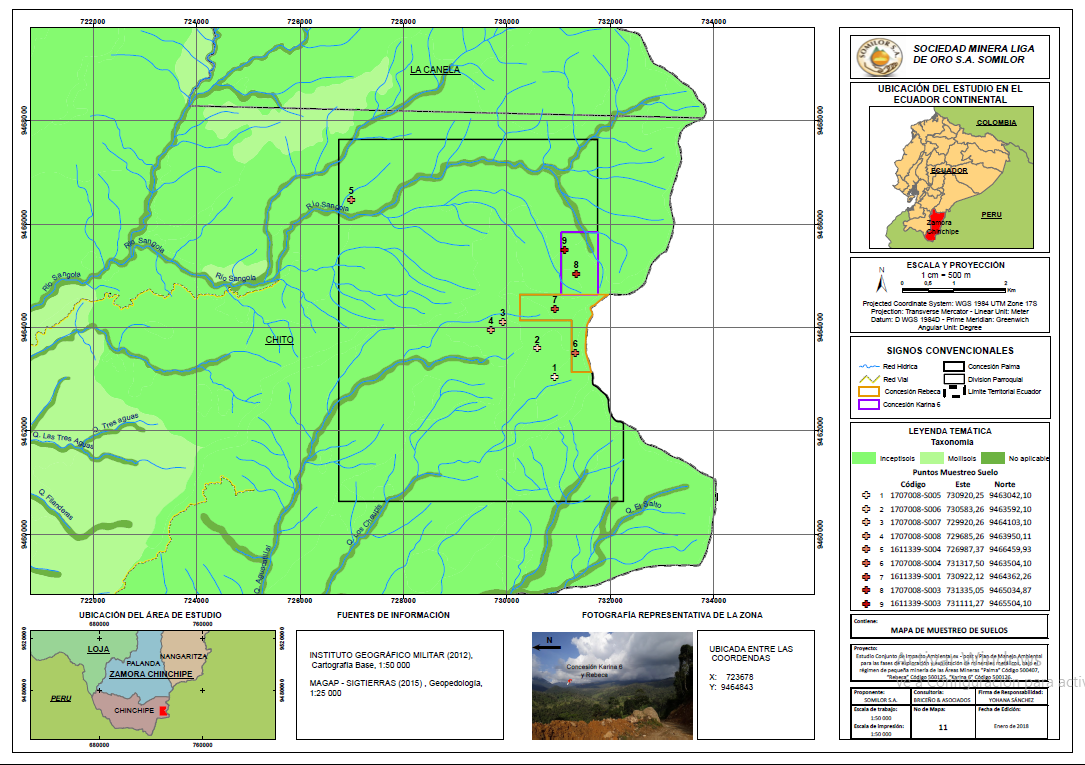
Task: Click the LA CANELA parish label
Action: pos(435,70)
